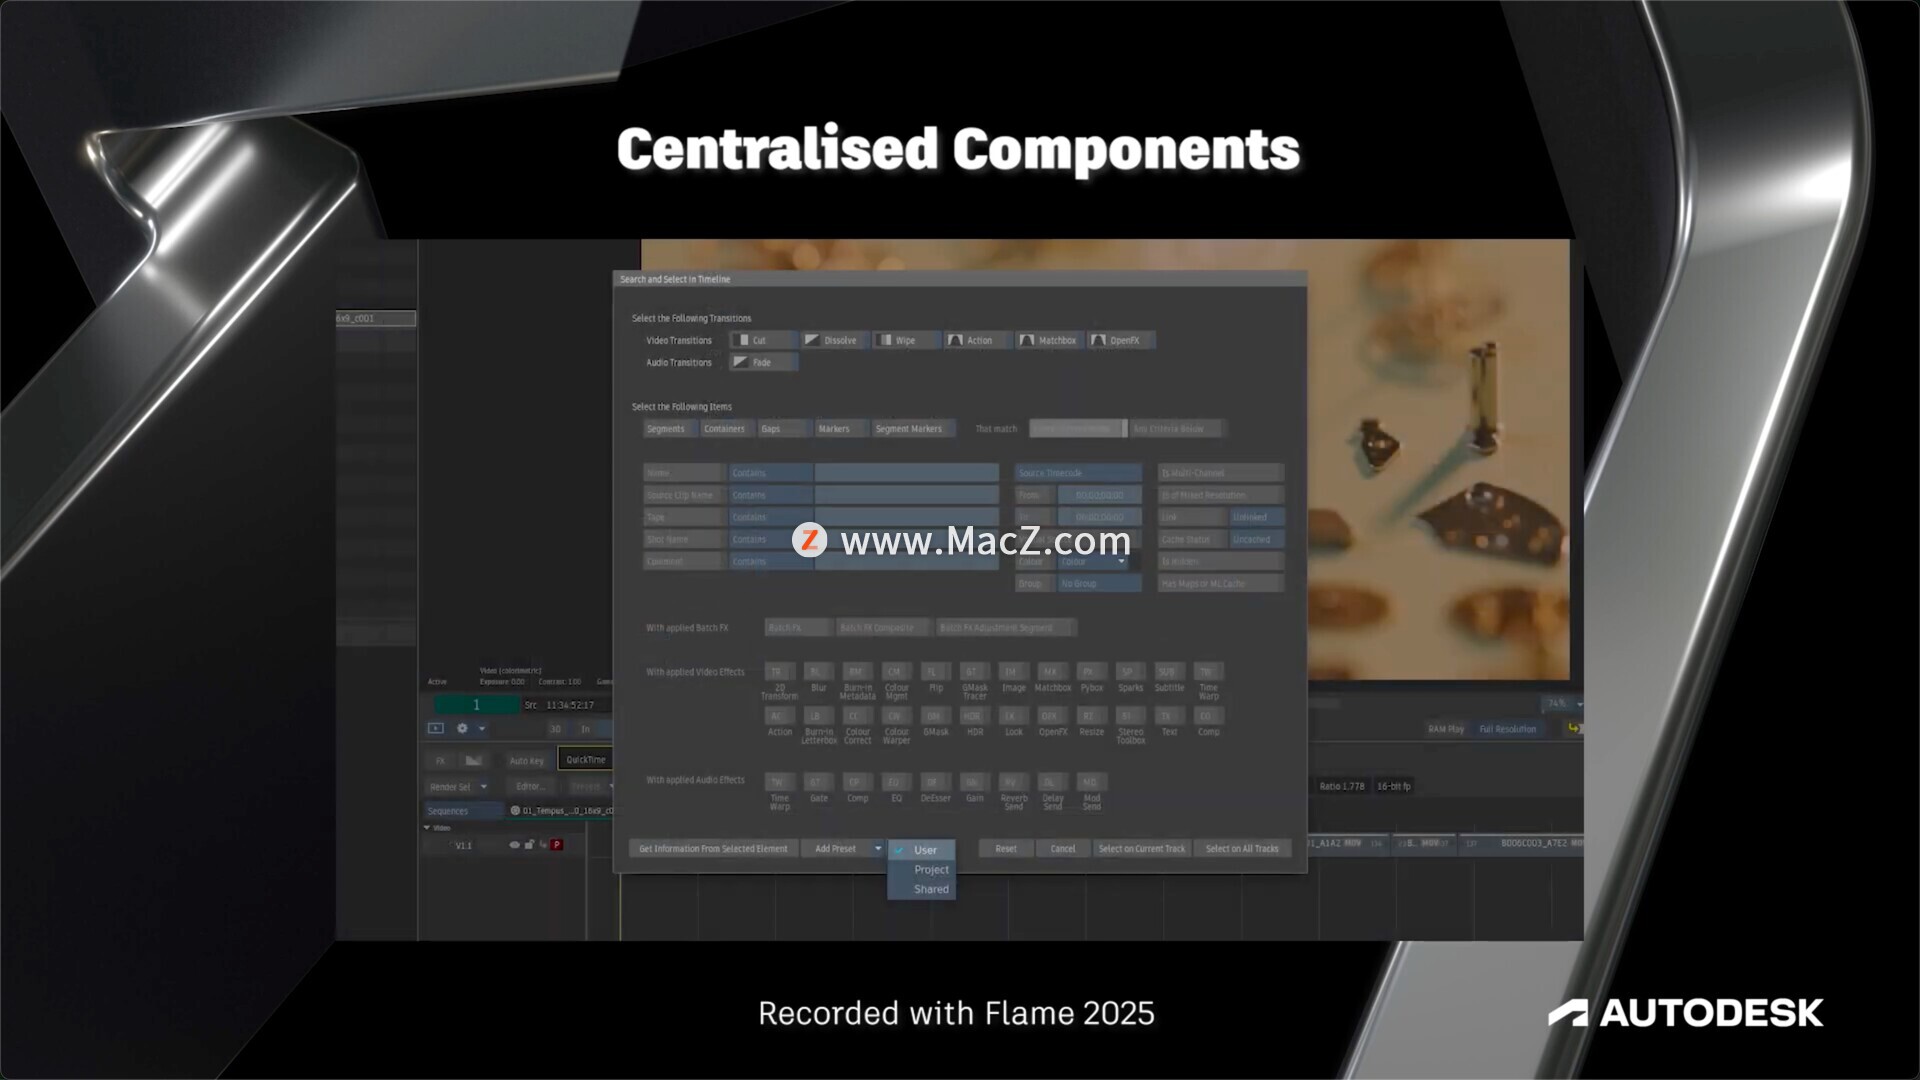Click the Cancel button
Screen dimensions: 1920x1080
(1063, 849)
